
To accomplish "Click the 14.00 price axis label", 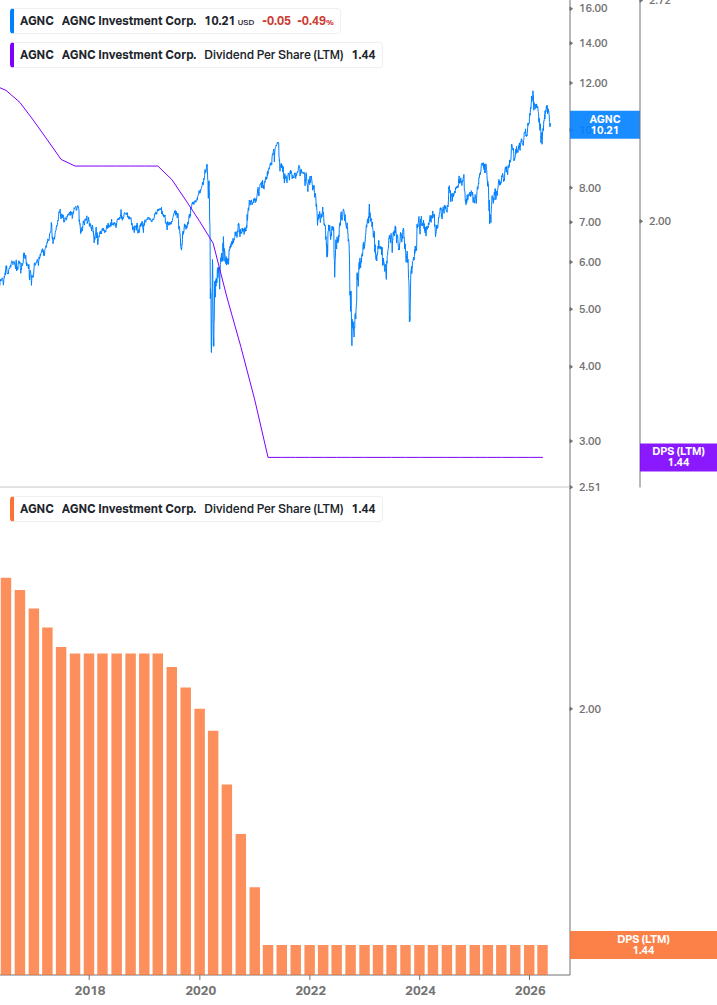I will point(593,44).
